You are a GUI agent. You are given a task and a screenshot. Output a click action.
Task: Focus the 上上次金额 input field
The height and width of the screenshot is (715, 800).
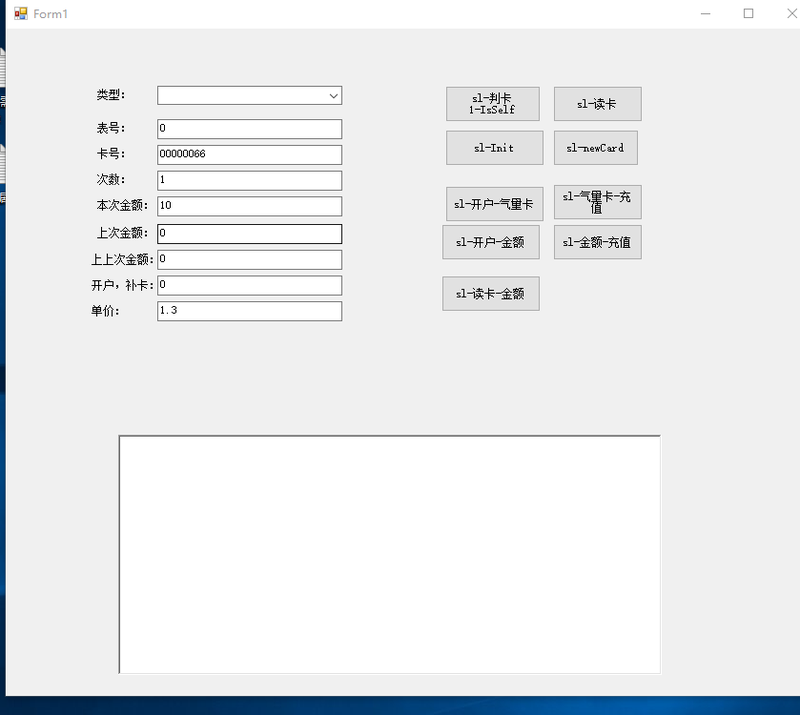[249, 259]
